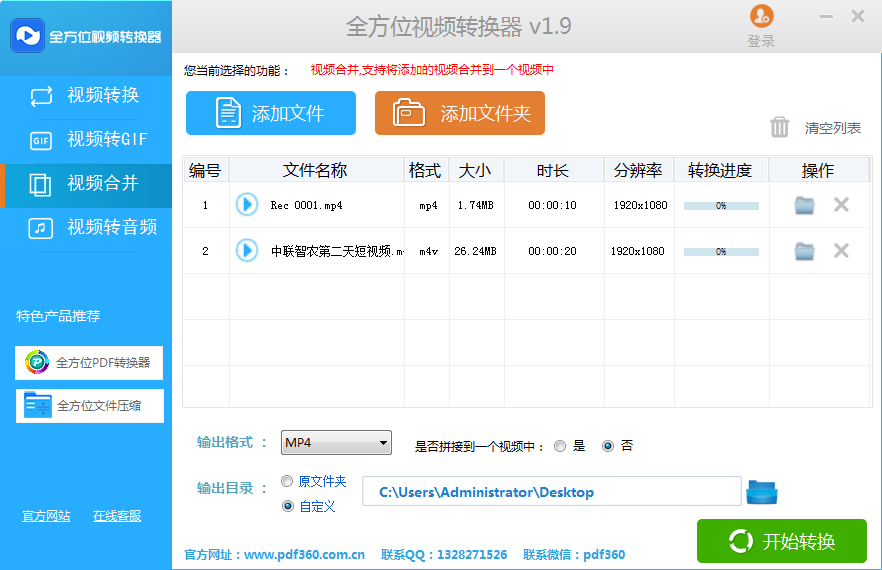Play the Rec 0001.mp4 video preview
This screenshot has height=570, width=882.
(246, 205)
